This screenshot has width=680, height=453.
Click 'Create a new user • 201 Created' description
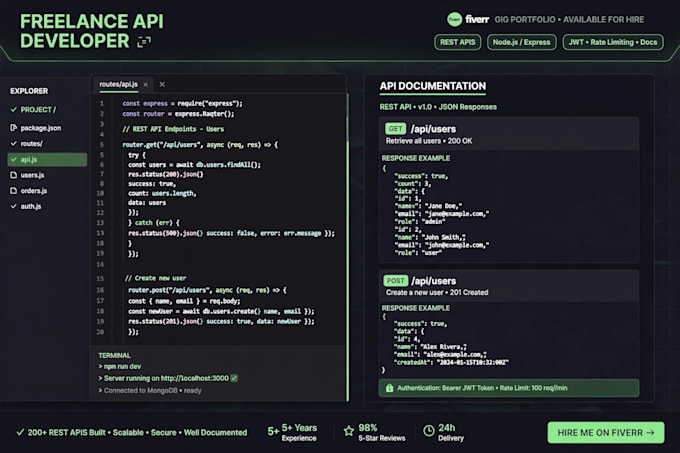(437, 293)
